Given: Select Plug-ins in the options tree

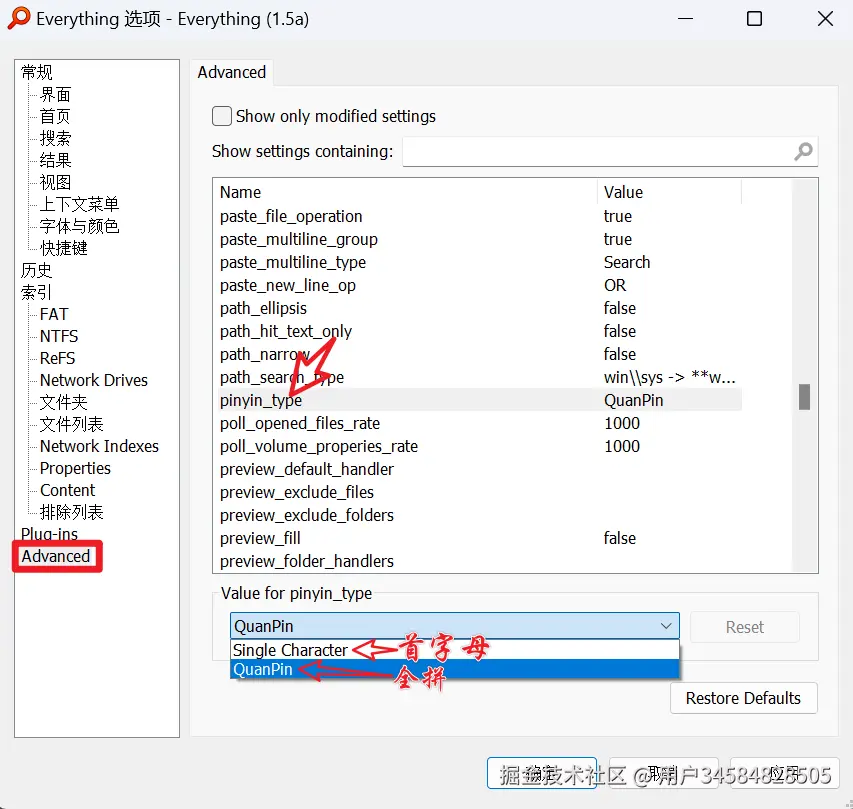Looking at the screenshot, I should tap(50, 534).
